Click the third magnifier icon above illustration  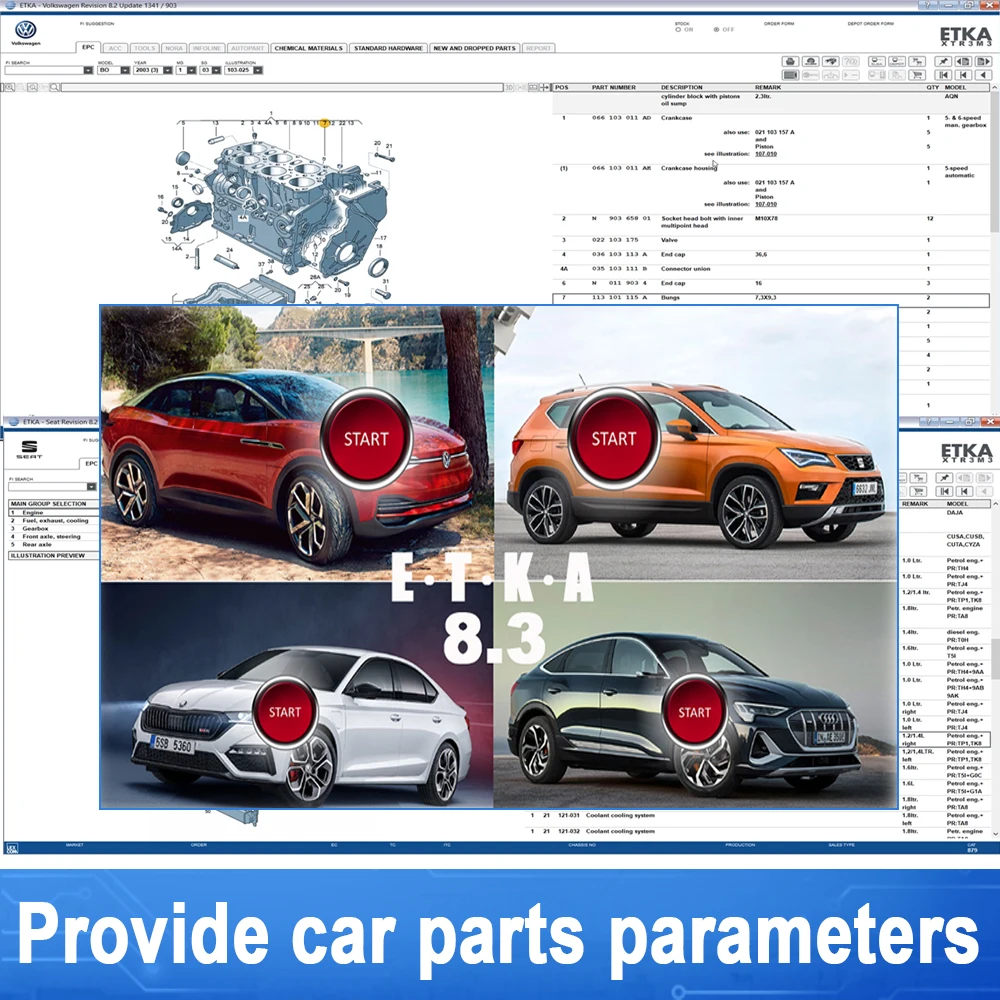(33, 87)
